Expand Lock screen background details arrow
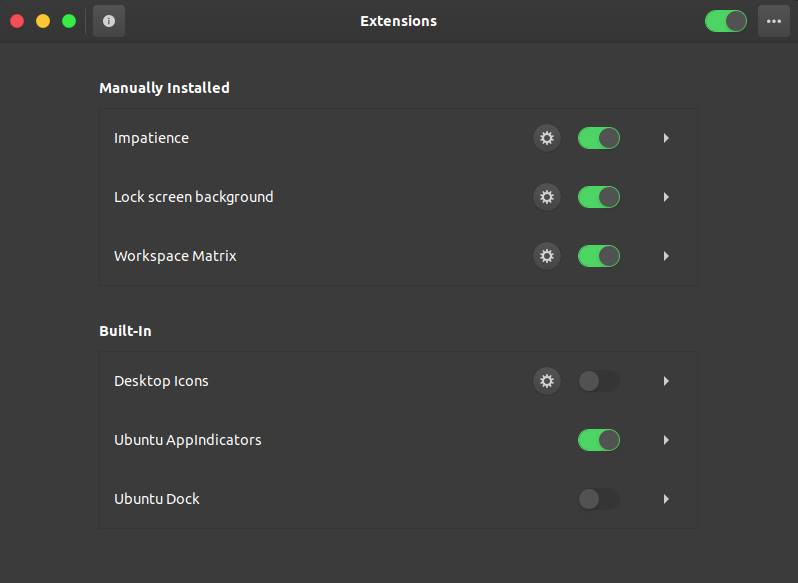This screenshot has width=798, height=583. [666, 197]
